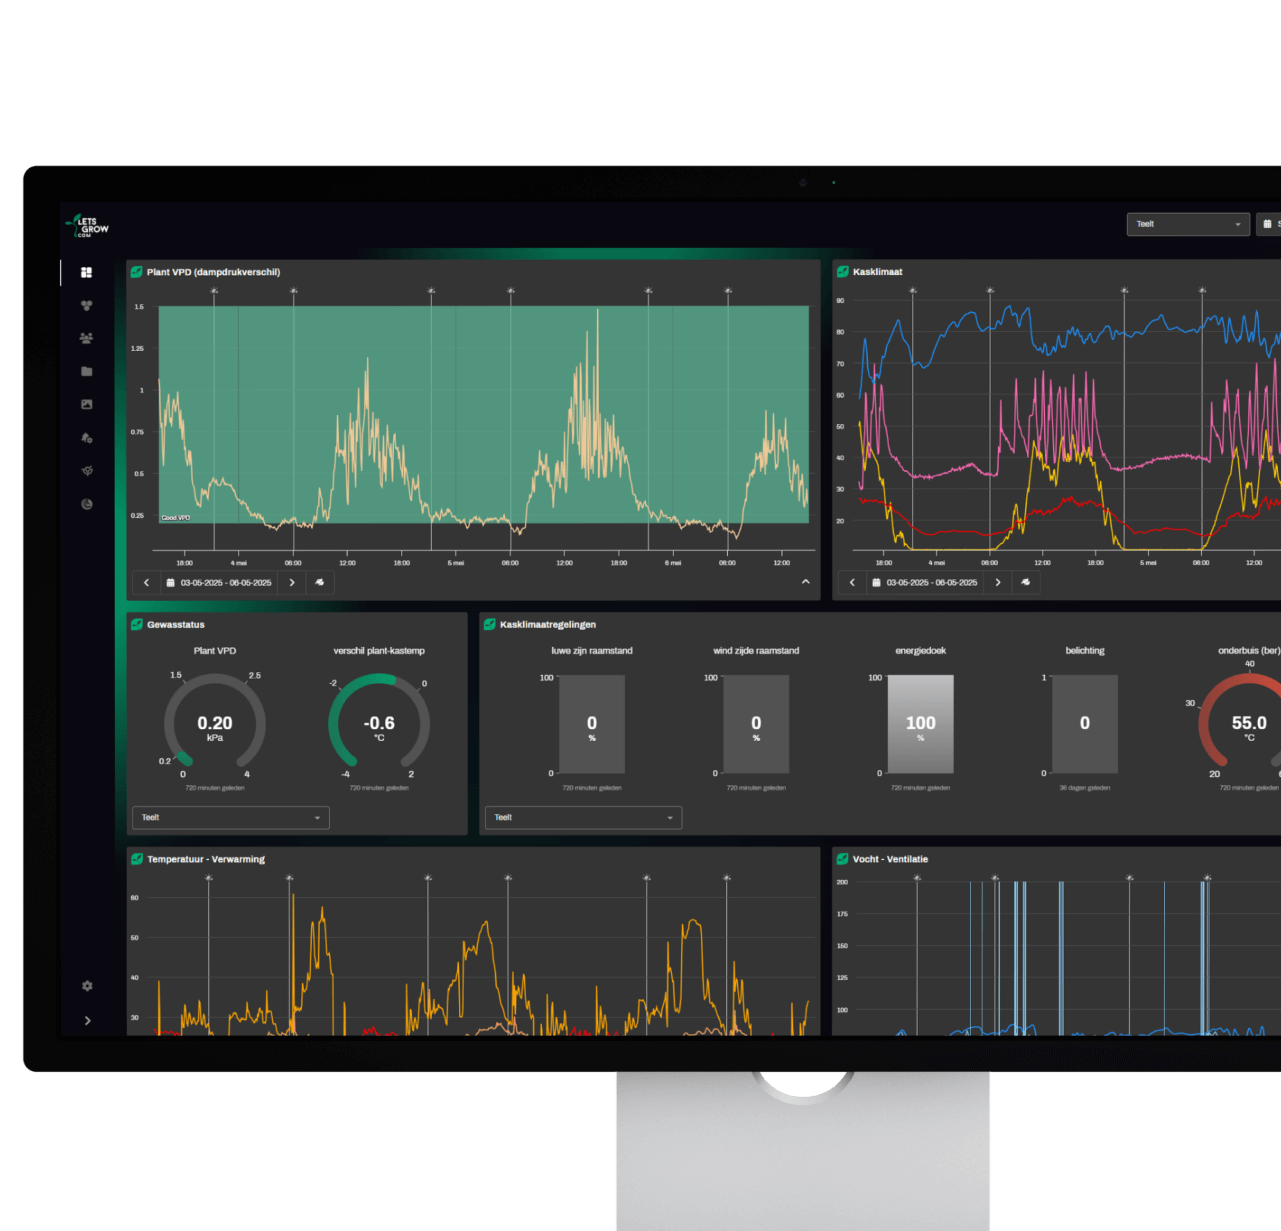The height and width of the screenshot is (1231, 1281).
Task: Click the leaf icon beside Vocht - Ventilatie
Action: 842,859
